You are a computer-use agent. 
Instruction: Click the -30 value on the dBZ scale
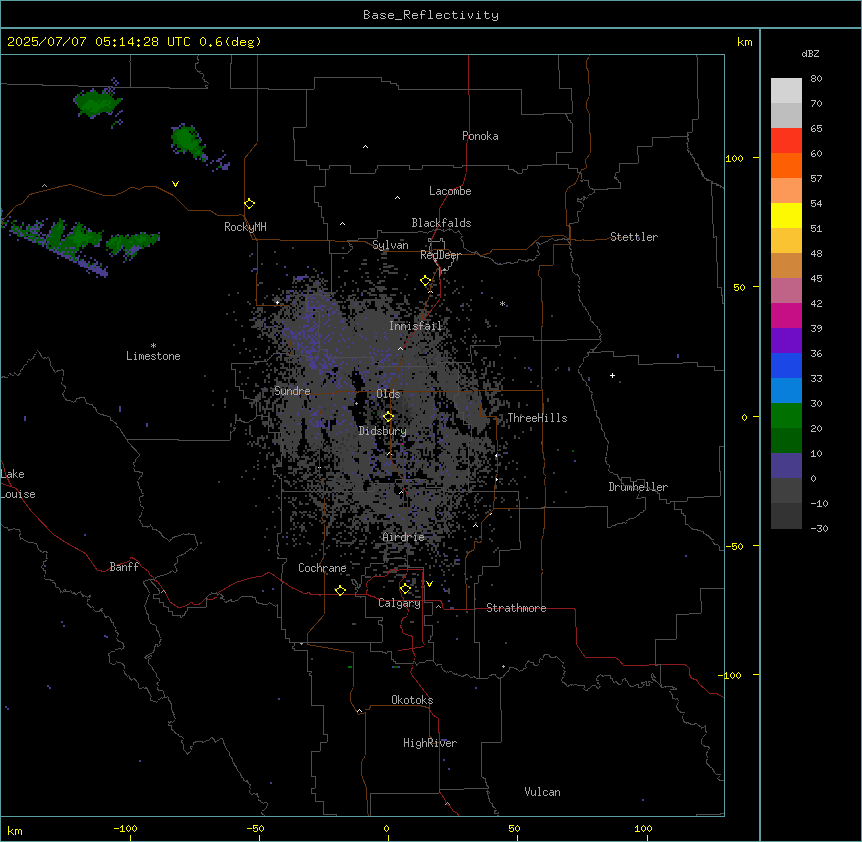[820, 529]
